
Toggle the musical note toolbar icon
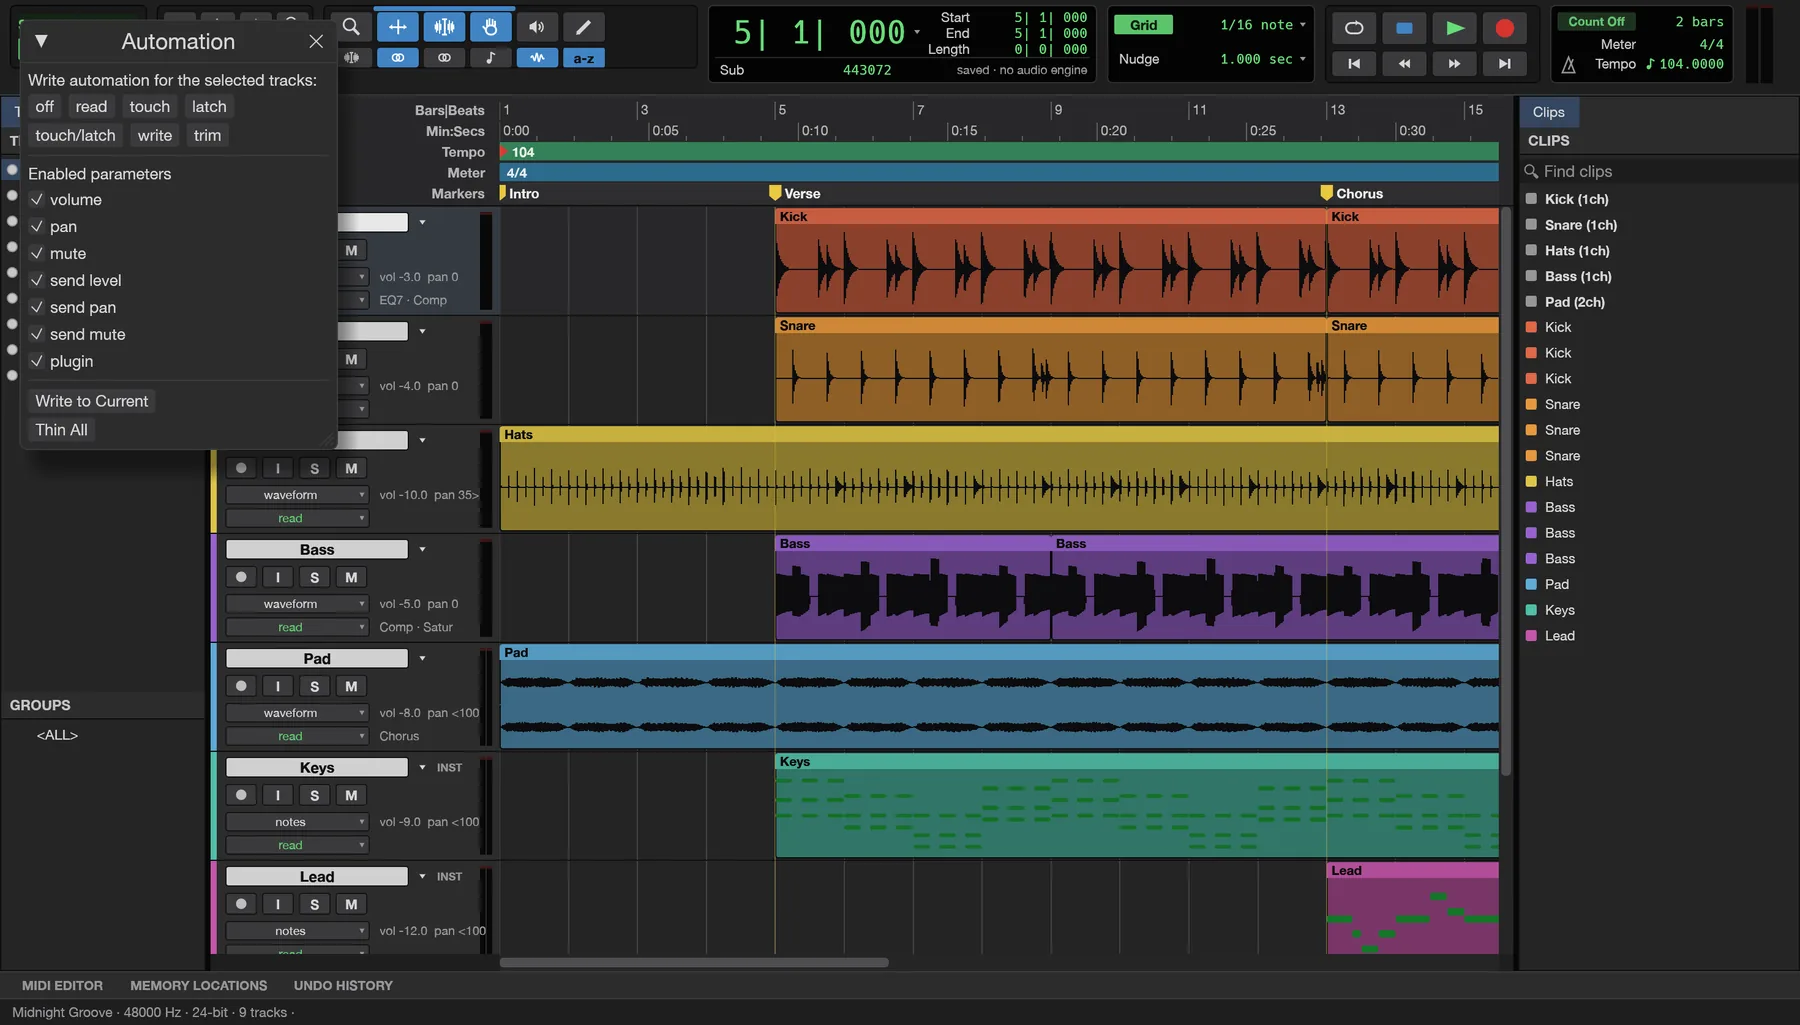pyautogui.click(x=490, y=58)
